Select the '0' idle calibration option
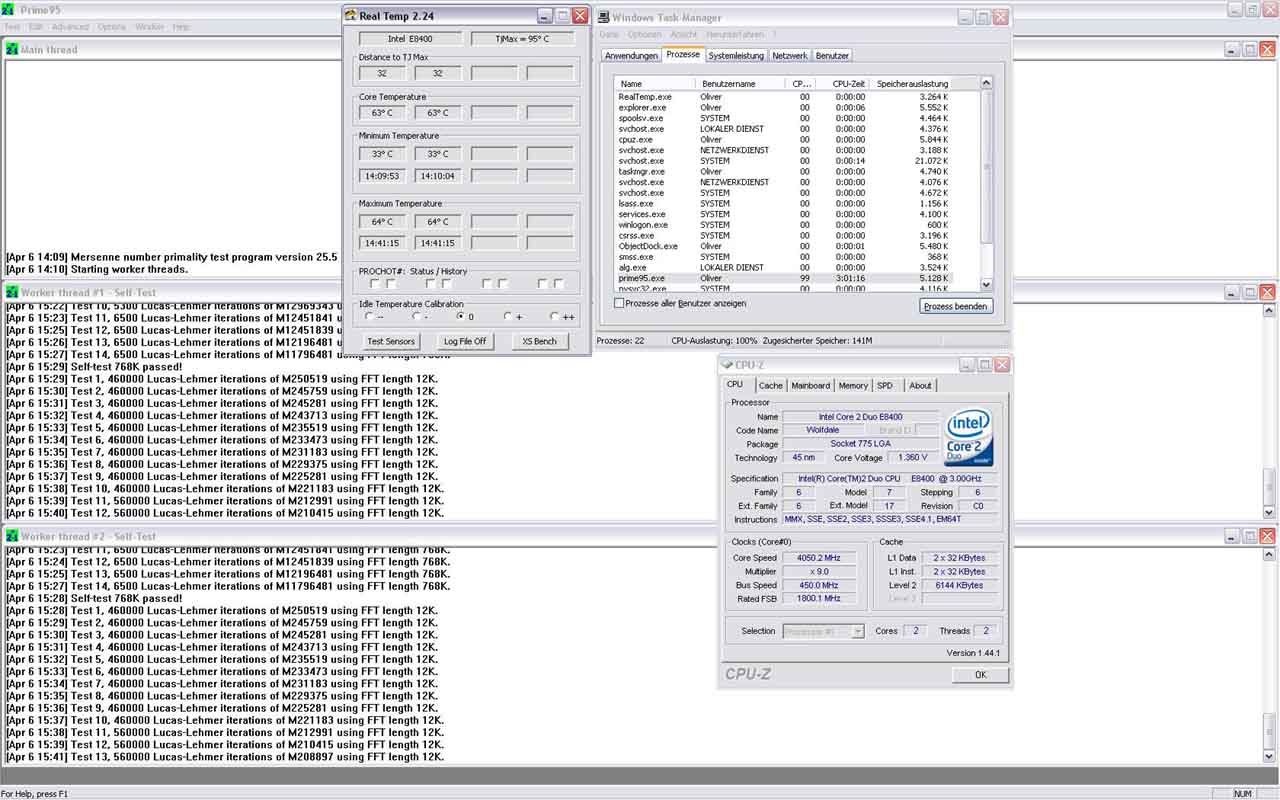The height and width of the screenshot is (800, 1280). 461,316
